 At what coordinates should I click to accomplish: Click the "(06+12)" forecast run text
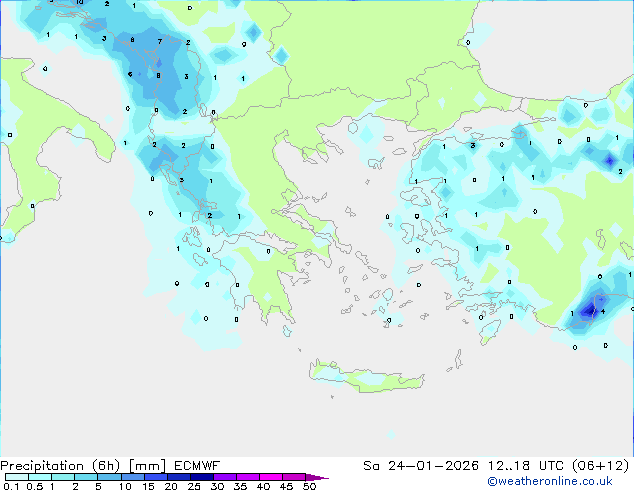(601, 466)
